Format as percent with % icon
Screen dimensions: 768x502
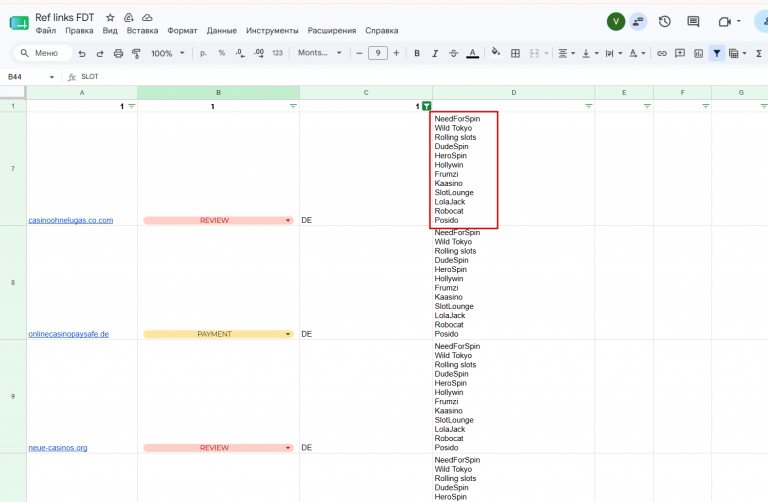tap(221, 53)
